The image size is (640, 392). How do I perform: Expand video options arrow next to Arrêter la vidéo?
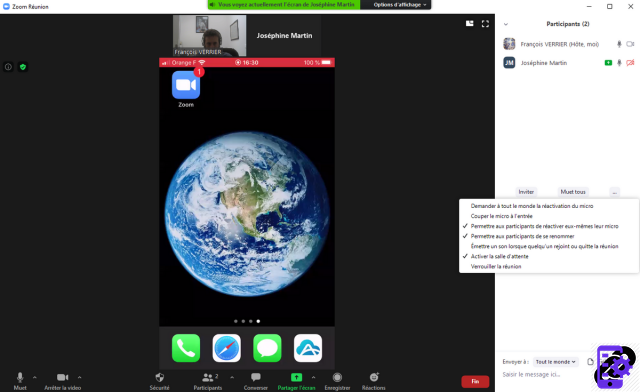coord(80,377)
